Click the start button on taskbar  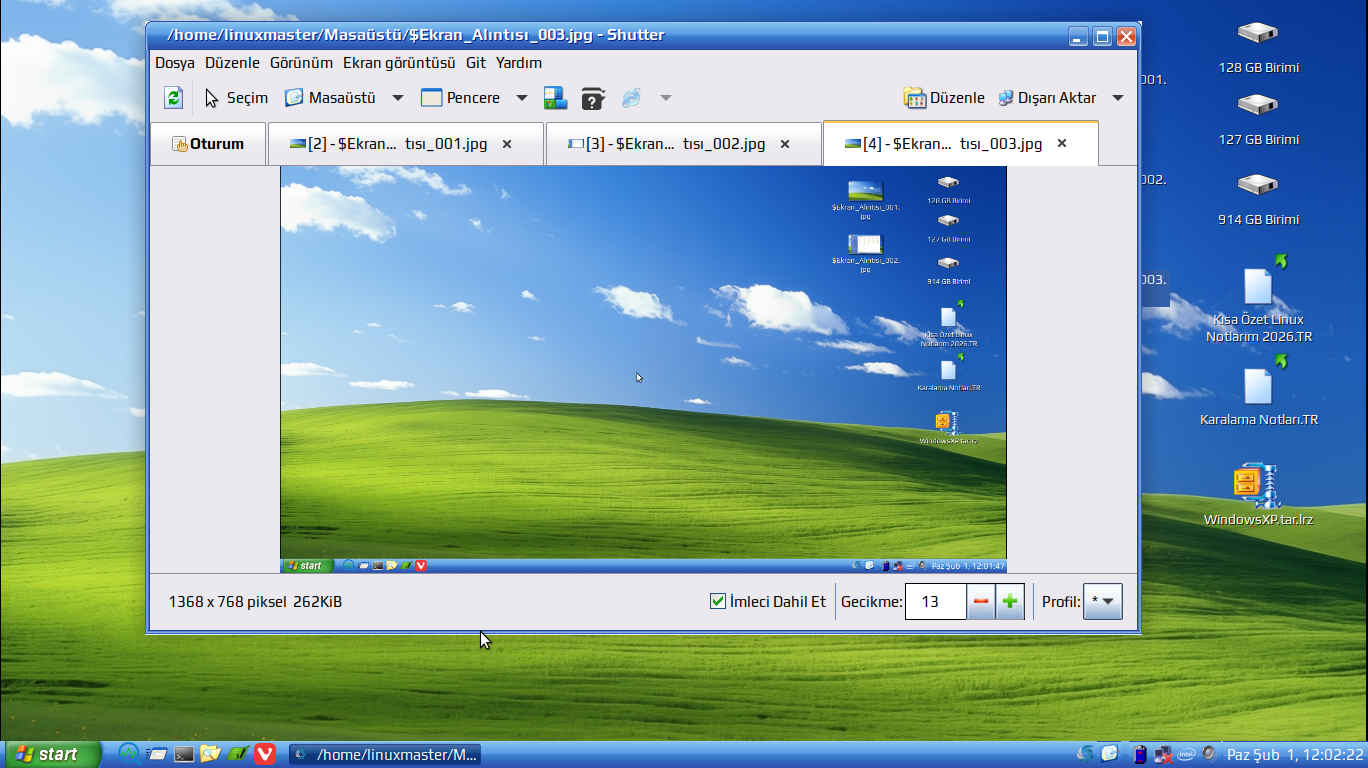tap(52, 754)
